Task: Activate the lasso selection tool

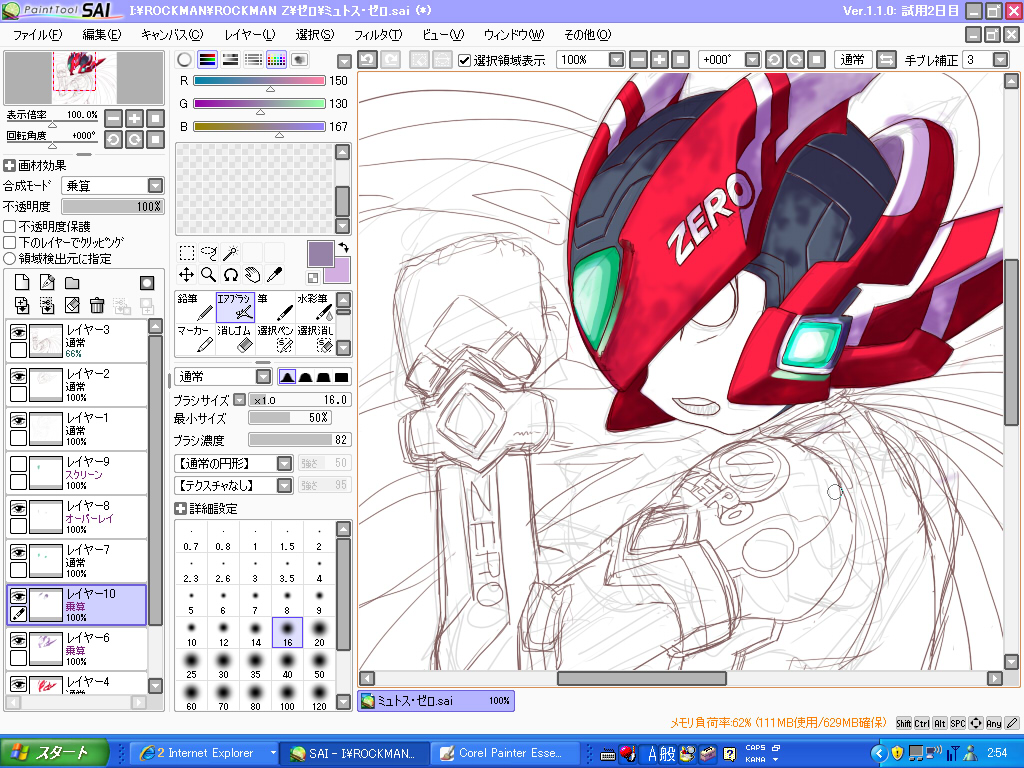Action: (208, 252)
